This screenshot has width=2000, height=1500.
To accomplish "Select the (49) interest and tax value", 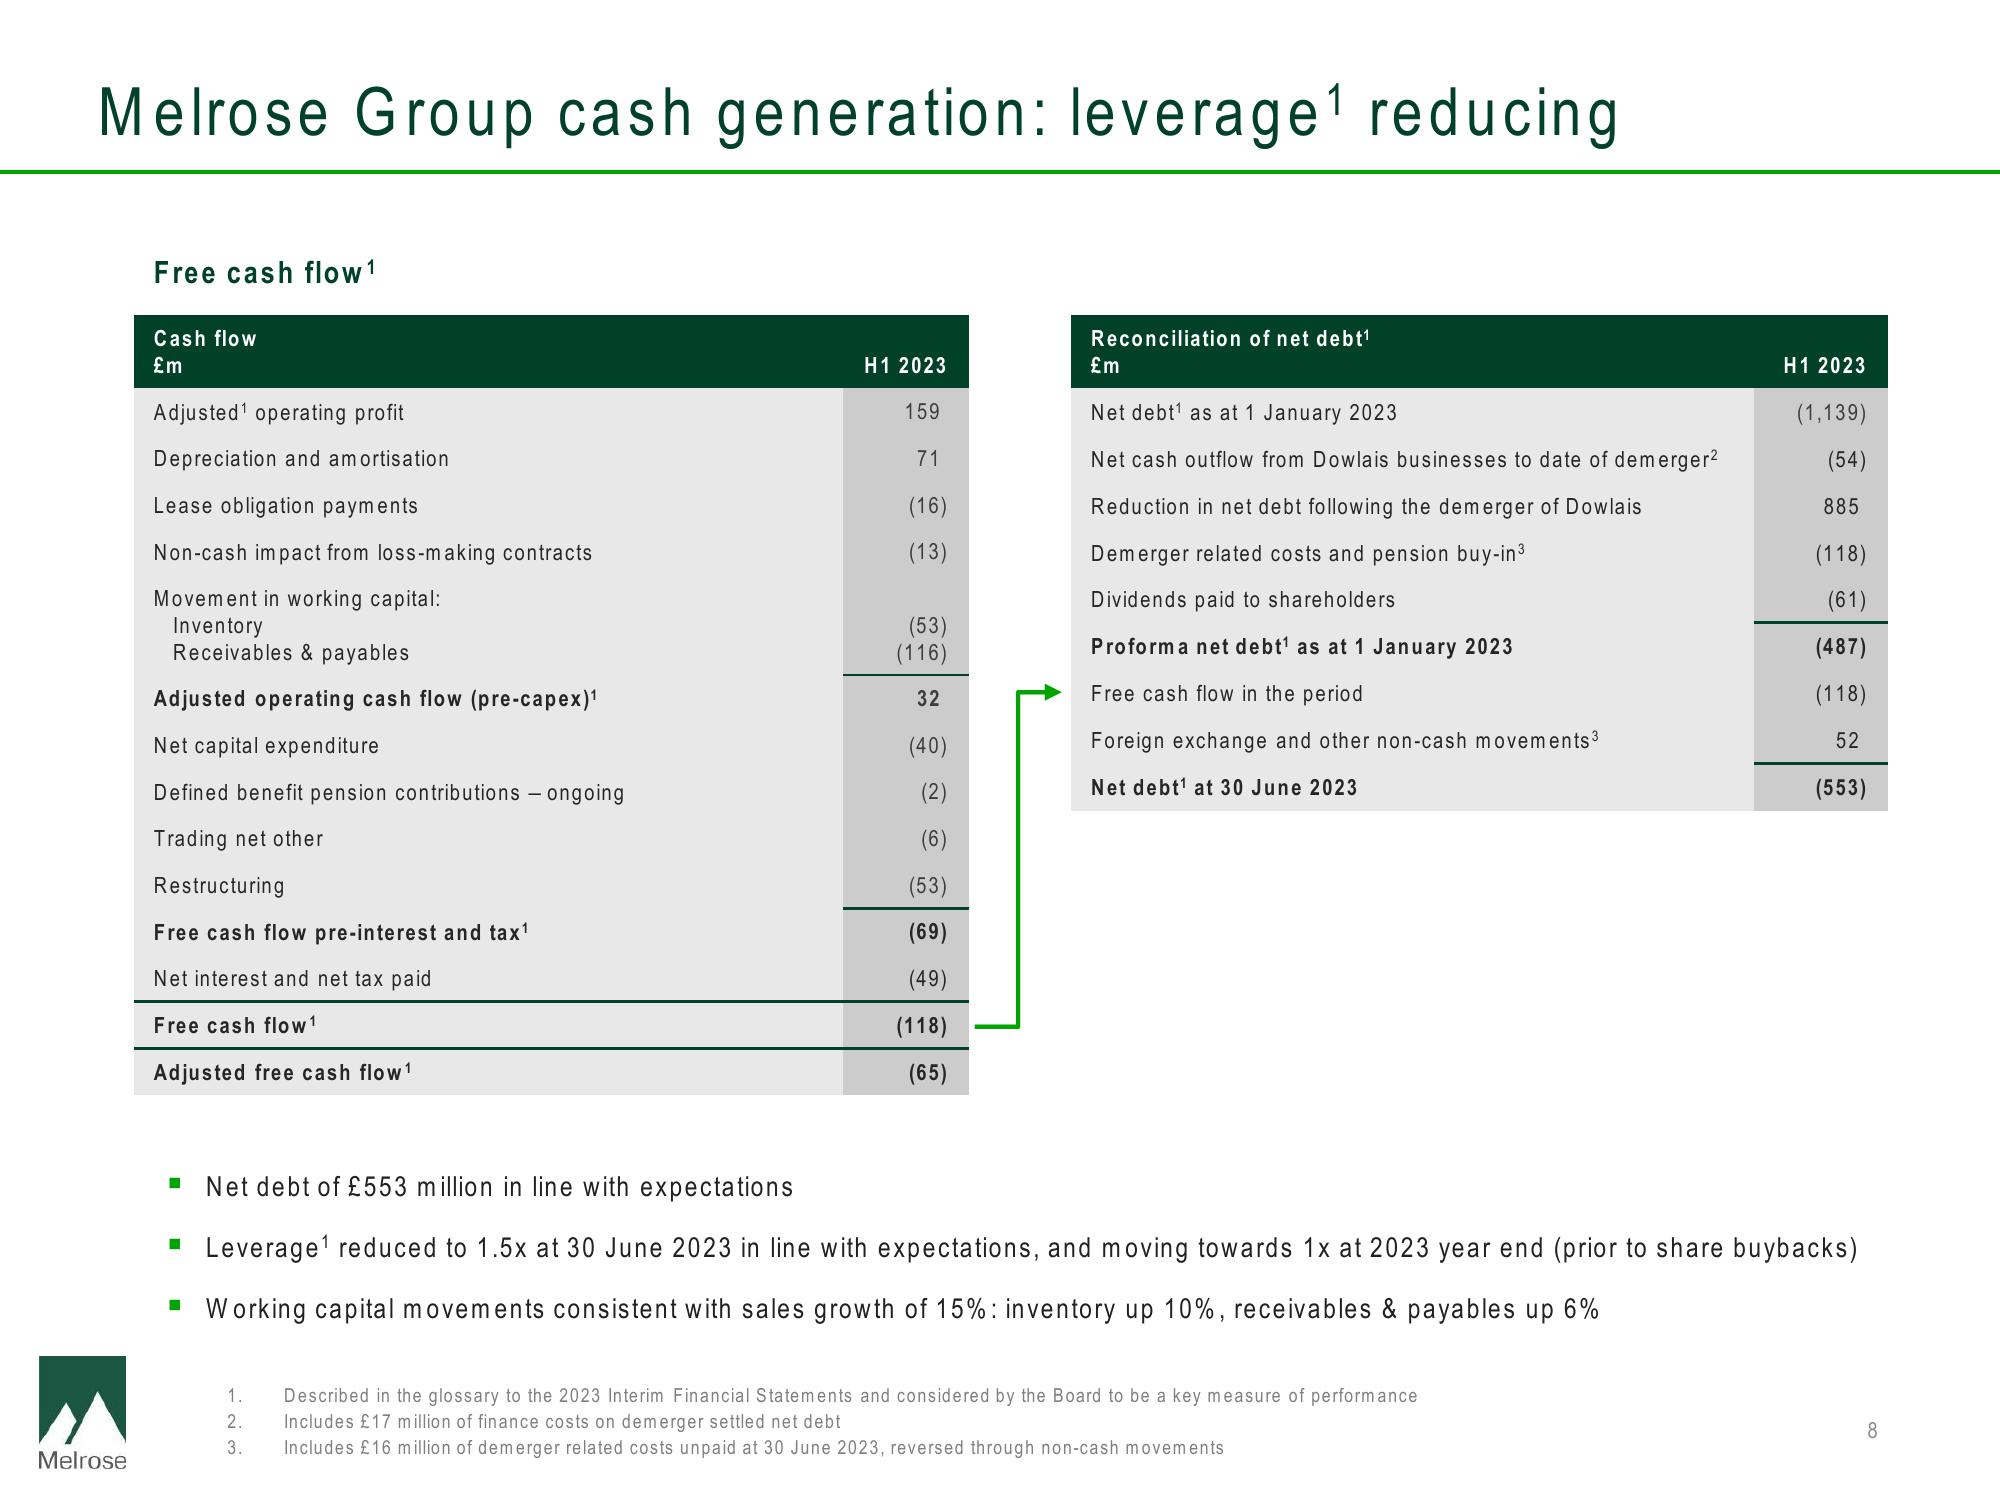I will (x=927, y=979).
